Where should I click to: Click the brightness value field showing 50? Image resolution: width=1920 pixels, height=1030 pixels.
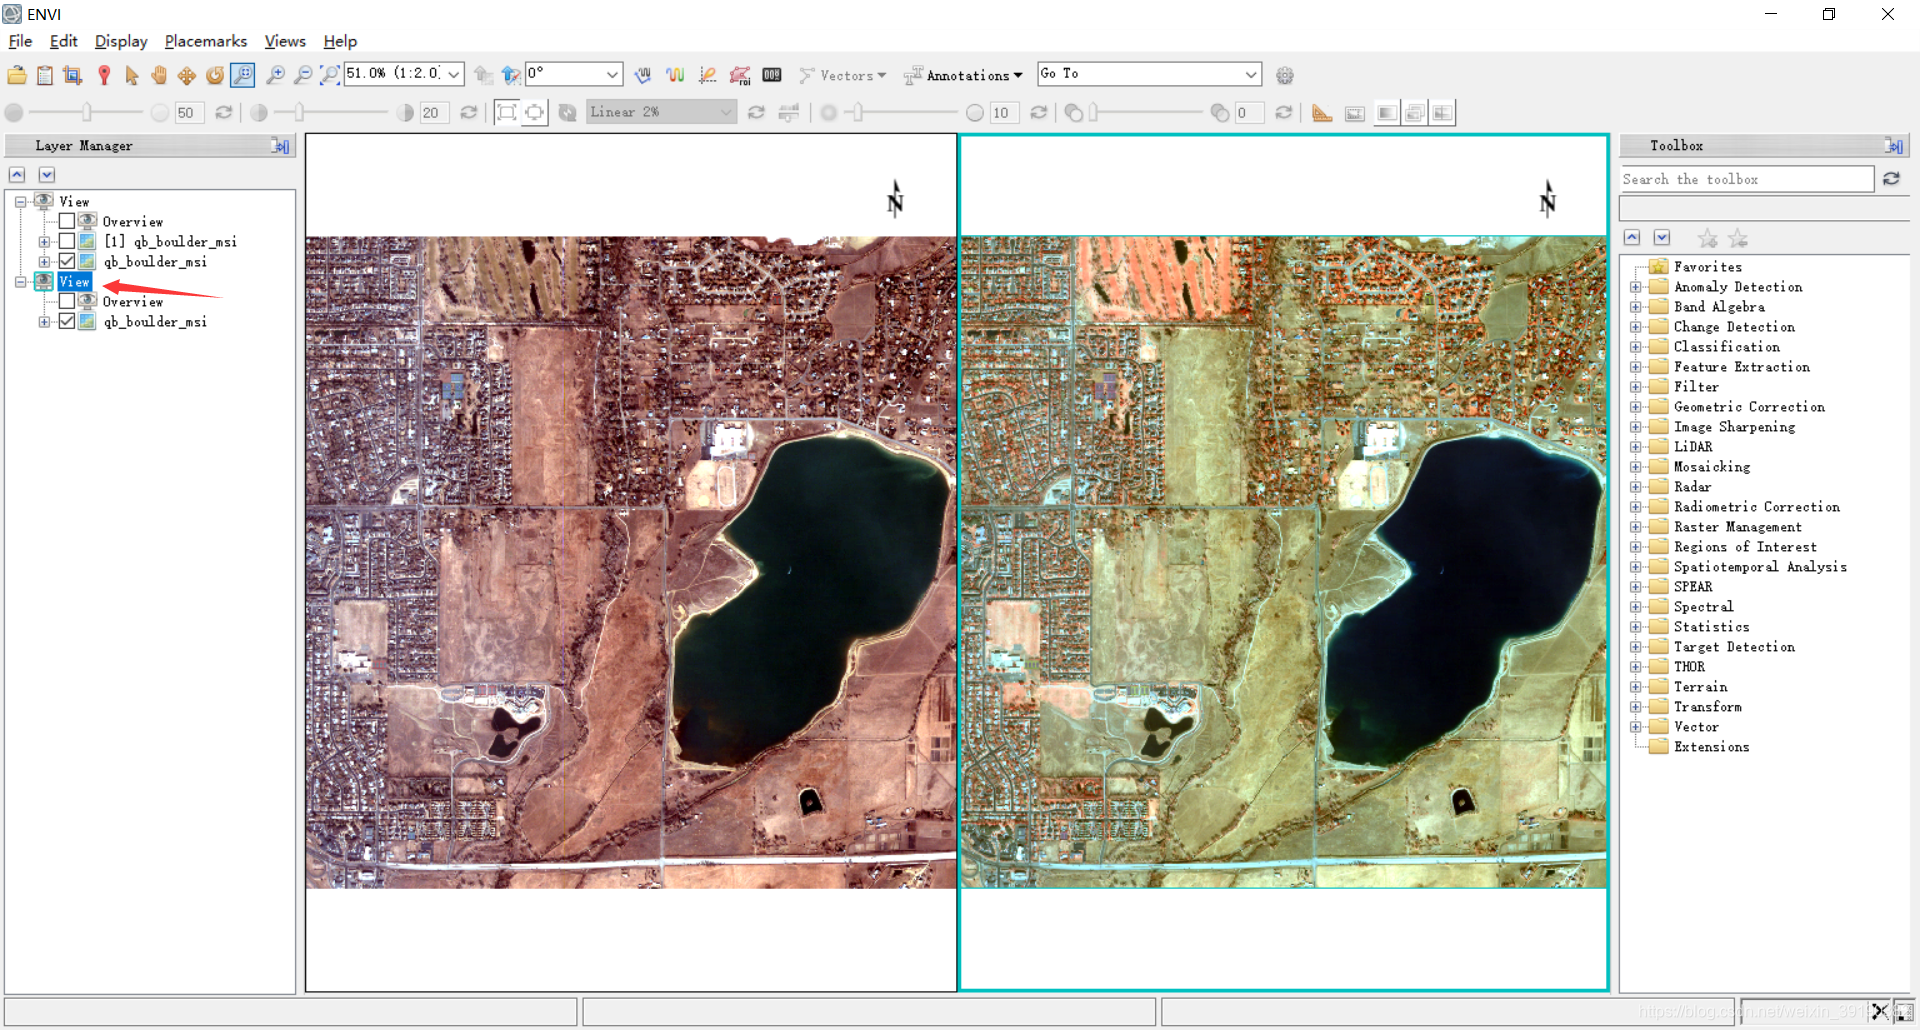pos(189,113)
